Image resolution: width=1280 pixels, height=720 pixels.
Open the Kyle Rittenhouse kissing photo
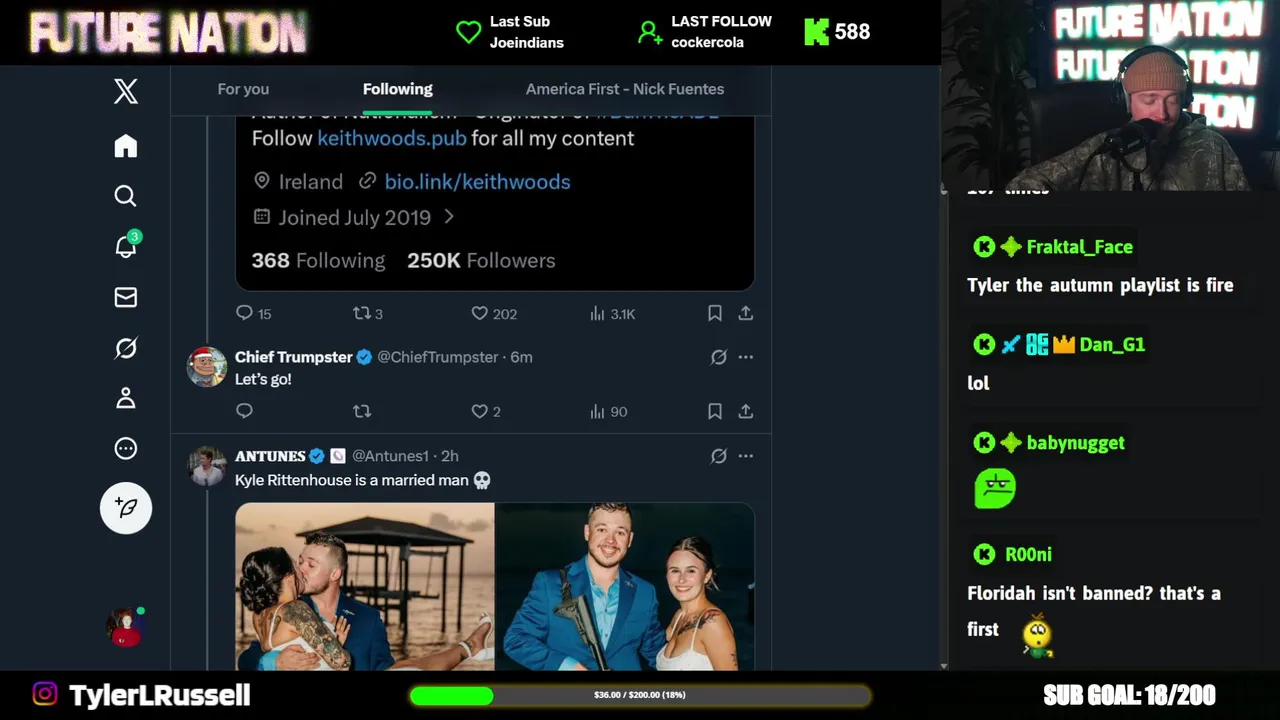pyautogui.click(x=365, y=586)
